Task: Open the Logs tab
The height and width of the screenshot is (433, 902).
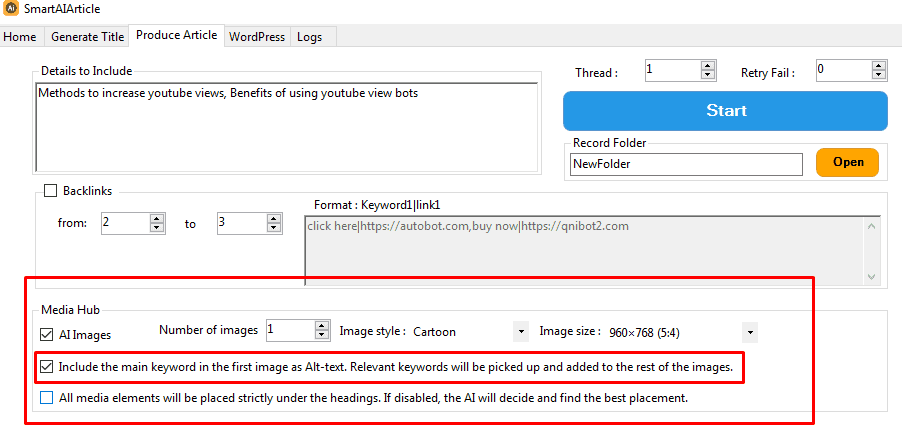Action: [309, 37]
